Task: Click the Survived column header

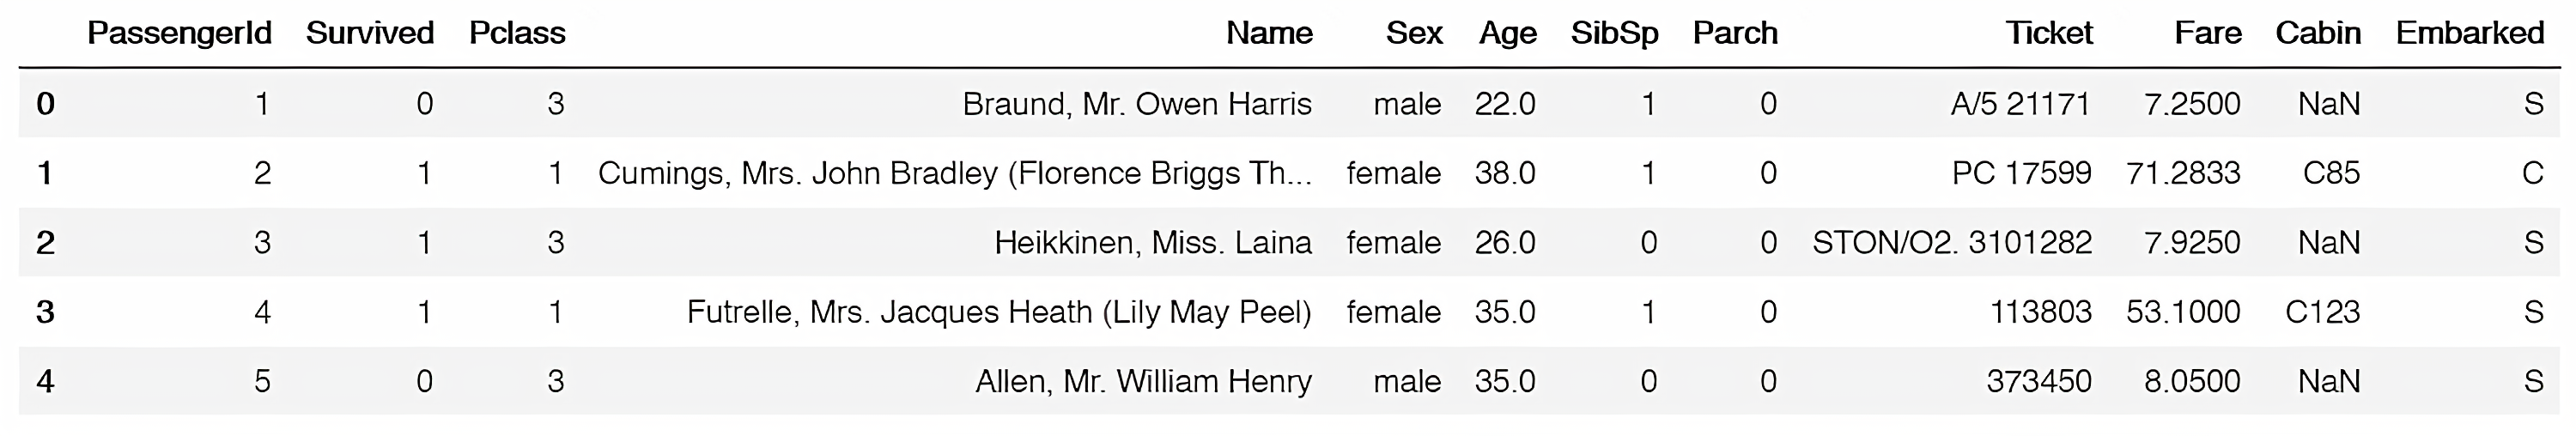Action: (x=369, y=34)
